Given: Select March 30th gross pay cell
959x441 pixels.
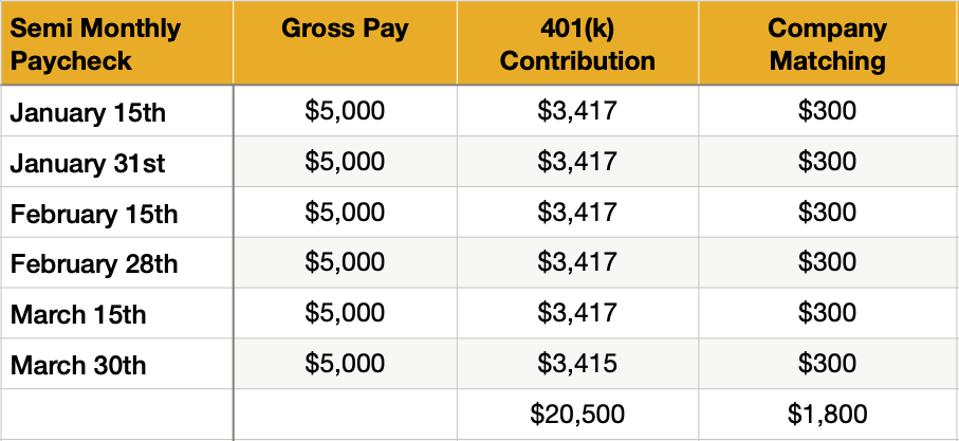Looking at the screenshot, I should [x=345, y=363].
